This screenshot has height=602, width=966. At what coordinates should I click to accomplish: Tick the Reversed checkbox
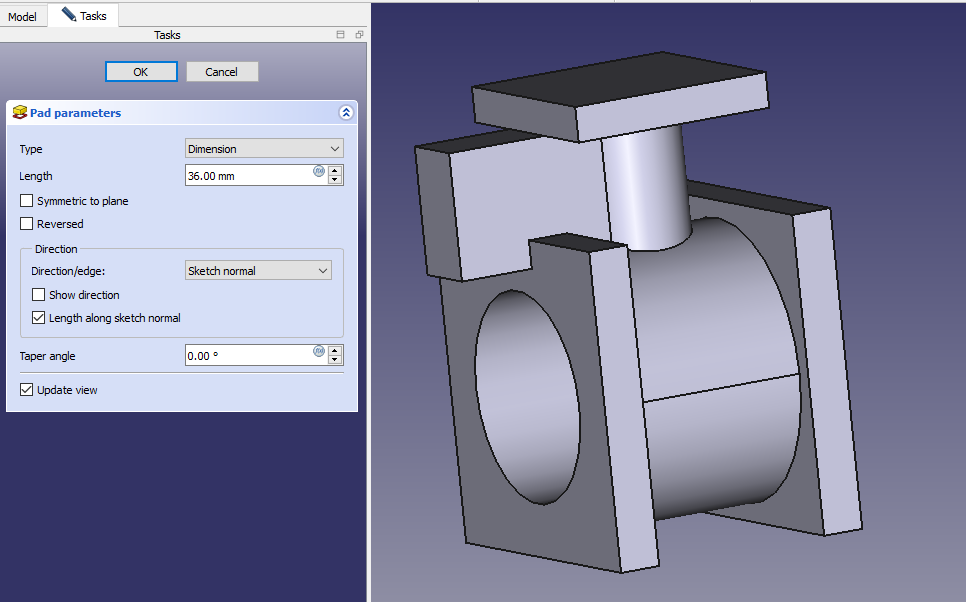[x=27, y=224]
